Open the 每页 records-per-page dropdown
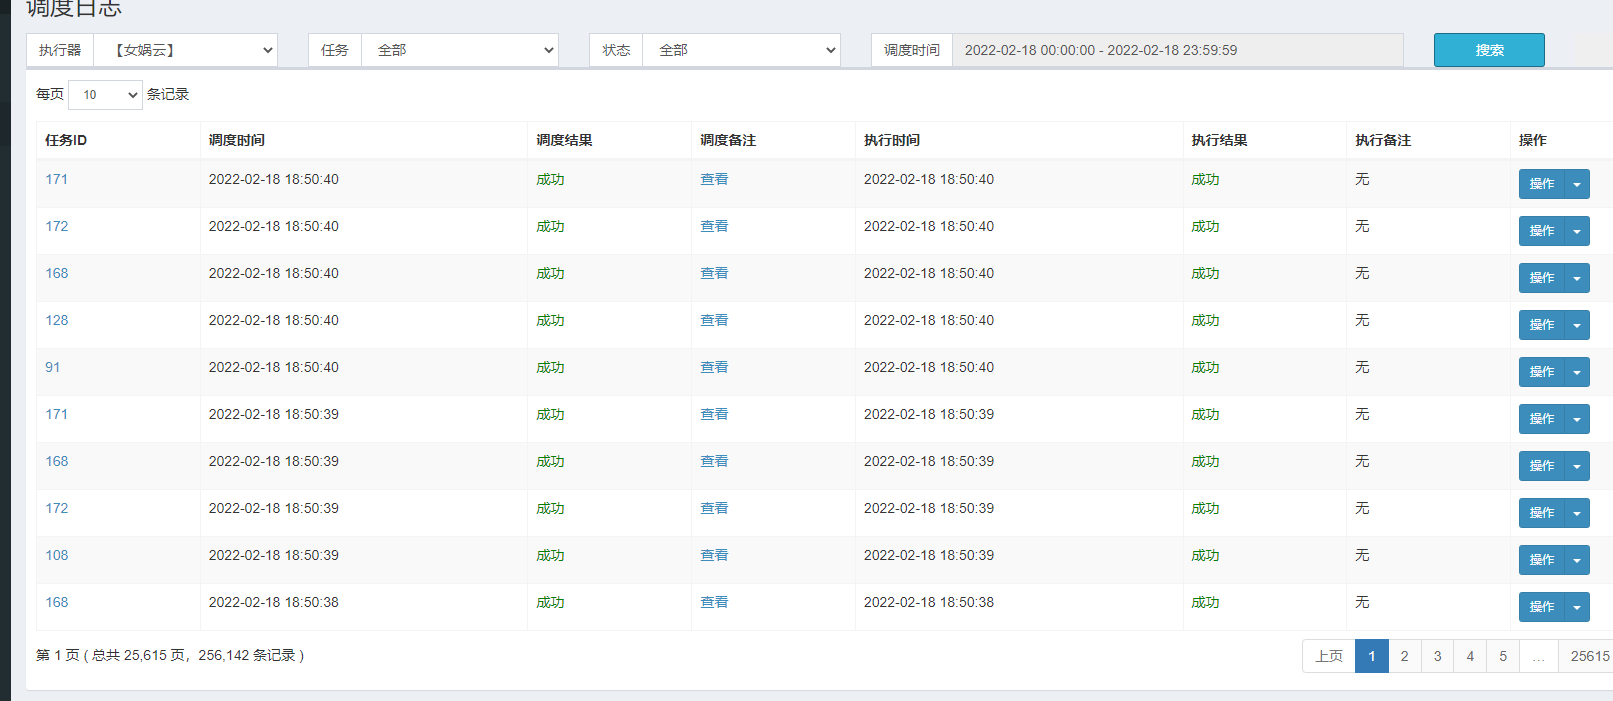Viewport: 1613px width, 701px height. (105, 95)
